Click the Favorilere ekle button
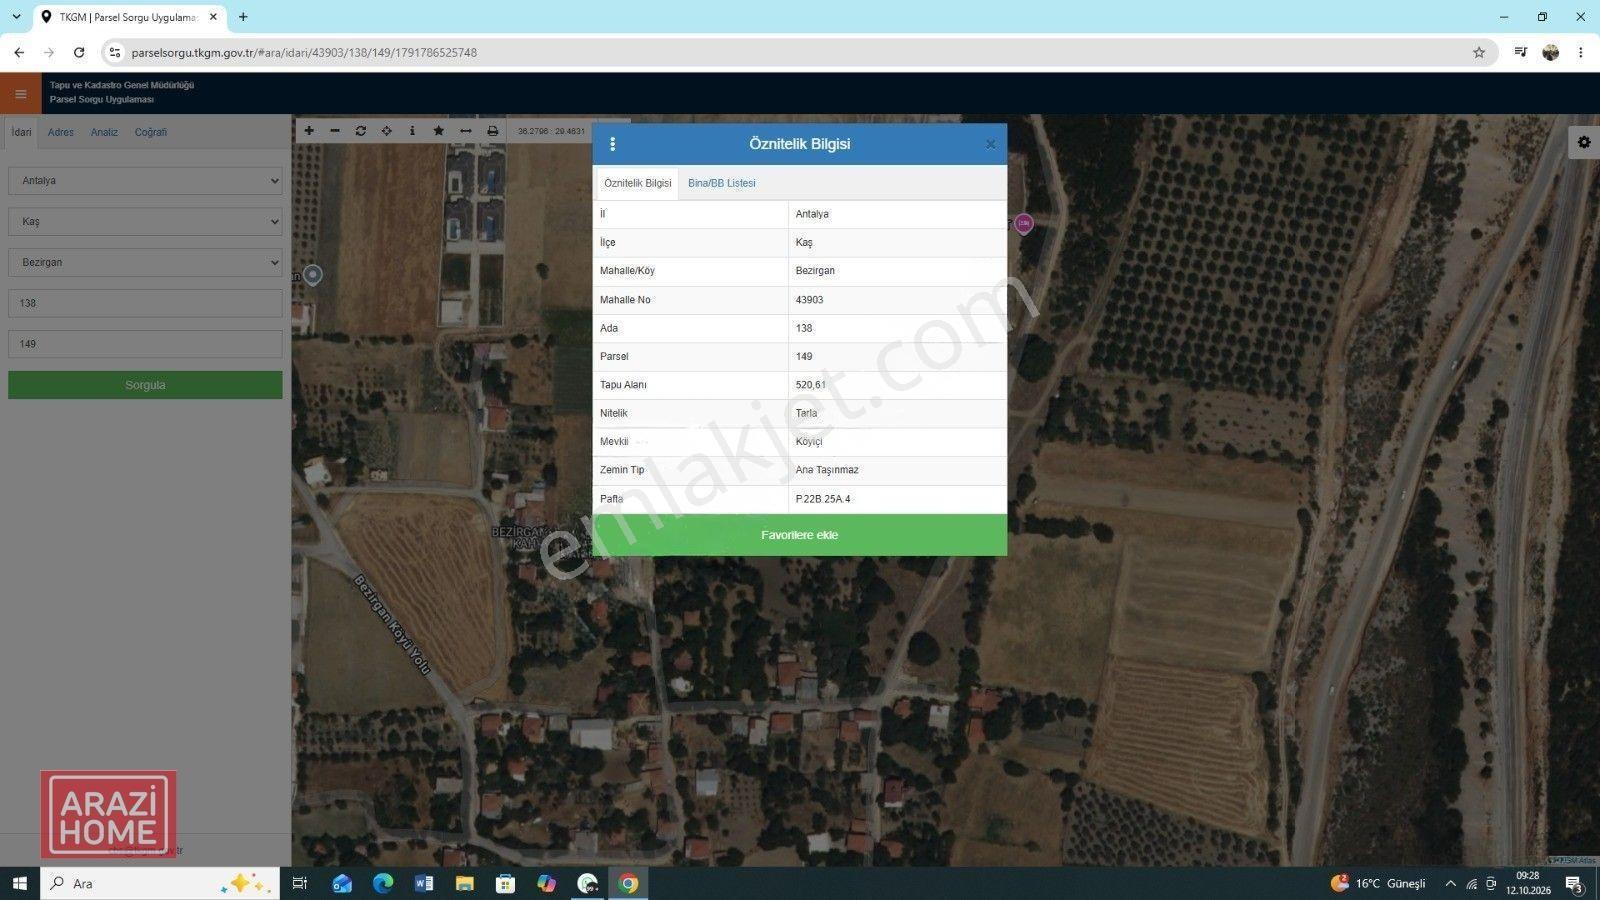The width and height of the screenshot is (1600, 900). click(x=800, y=535)
